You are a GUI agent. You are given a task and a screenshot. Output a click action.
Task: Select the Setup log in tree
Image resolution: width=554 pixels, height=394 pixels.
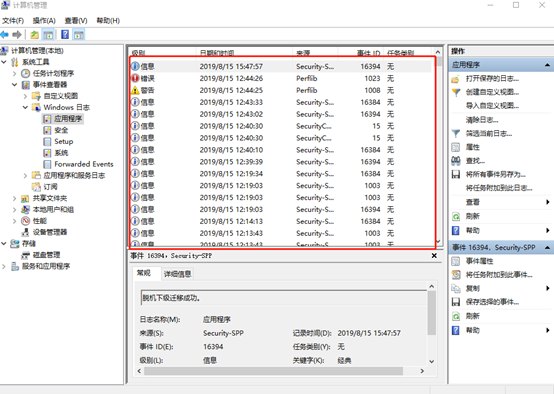pyautogui.click(x=64, y=141)
